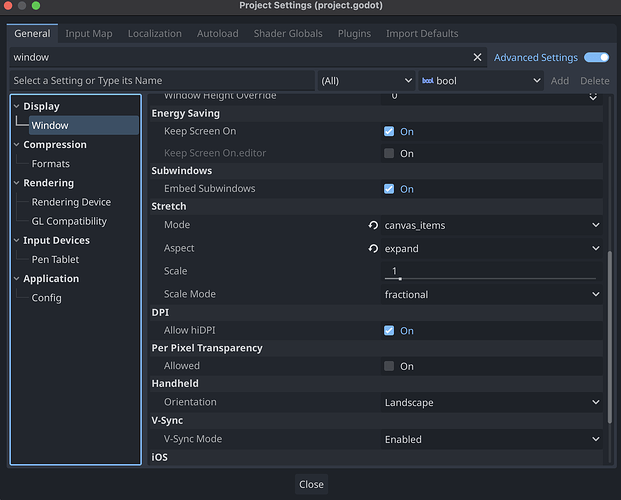Click the V-Sync Mode property label
621x500 pixels.
(193, 439)
